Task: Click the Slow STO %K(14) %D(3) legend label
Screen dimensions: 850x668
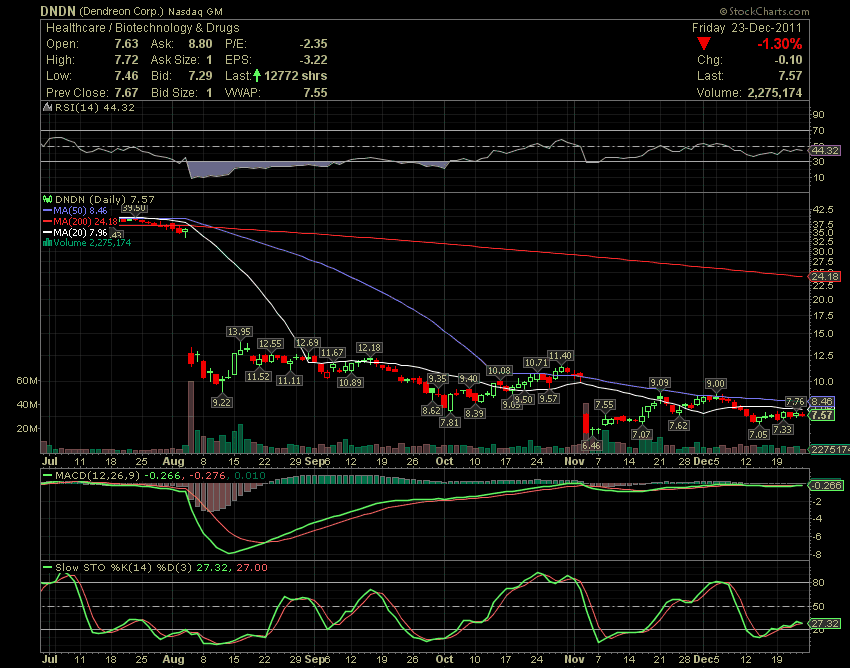Action: 124,568
